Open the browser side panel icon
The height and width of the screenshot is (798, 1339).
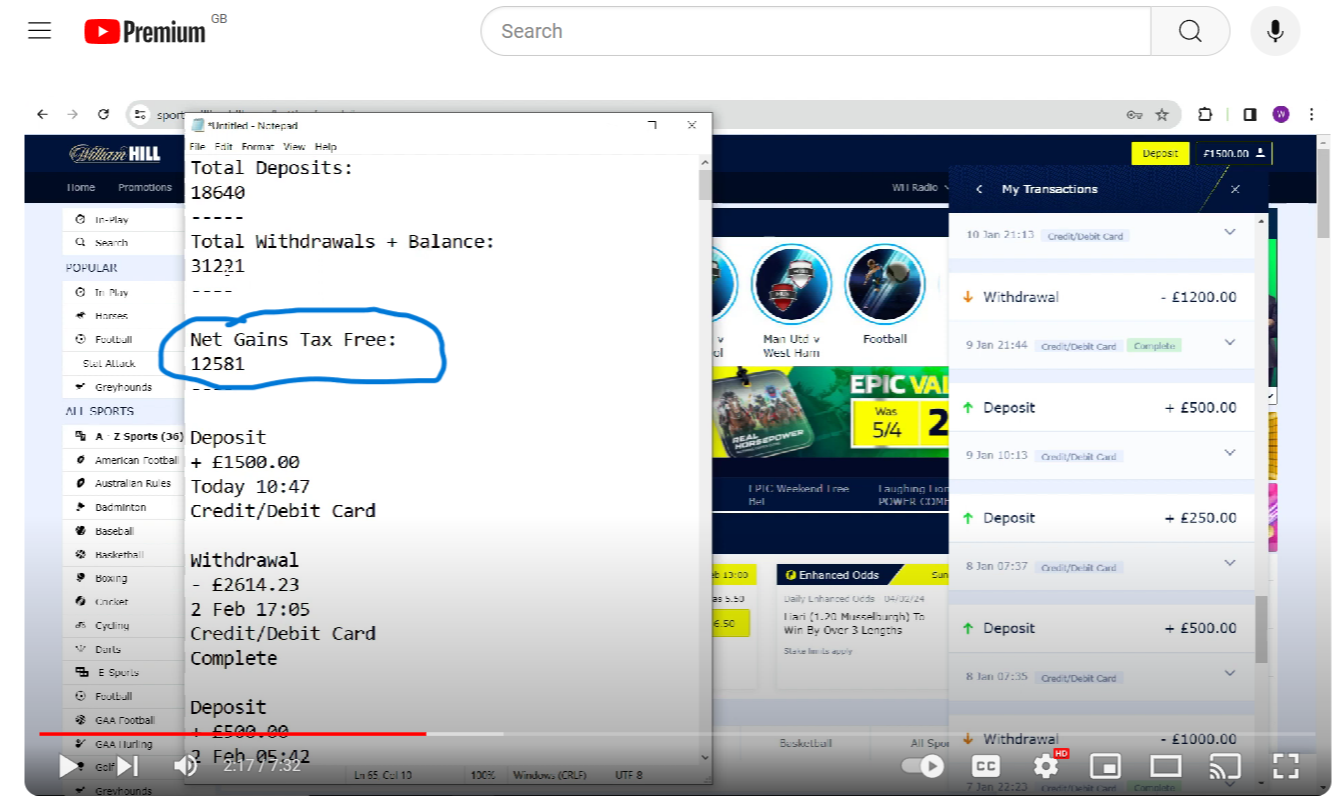pyautogui.click(x=1250, y=114)
